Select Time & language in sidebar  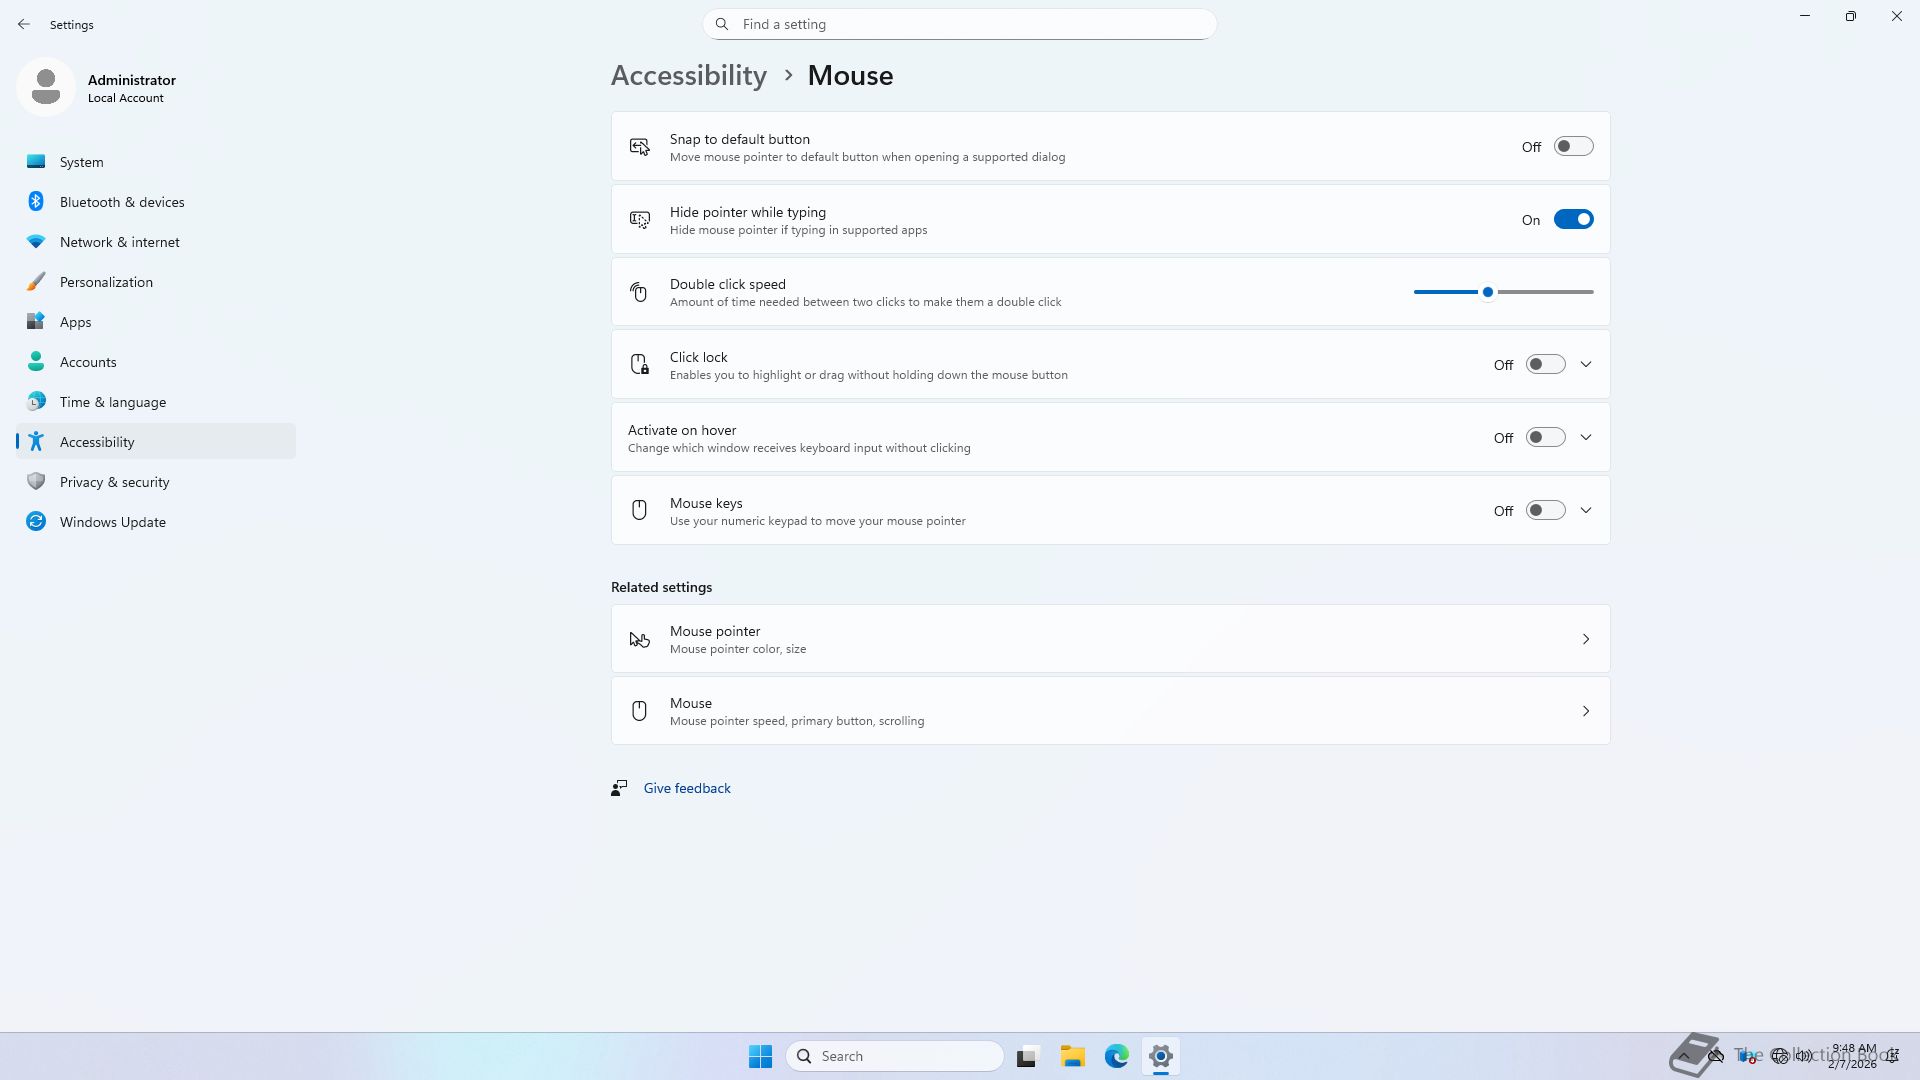113,402
